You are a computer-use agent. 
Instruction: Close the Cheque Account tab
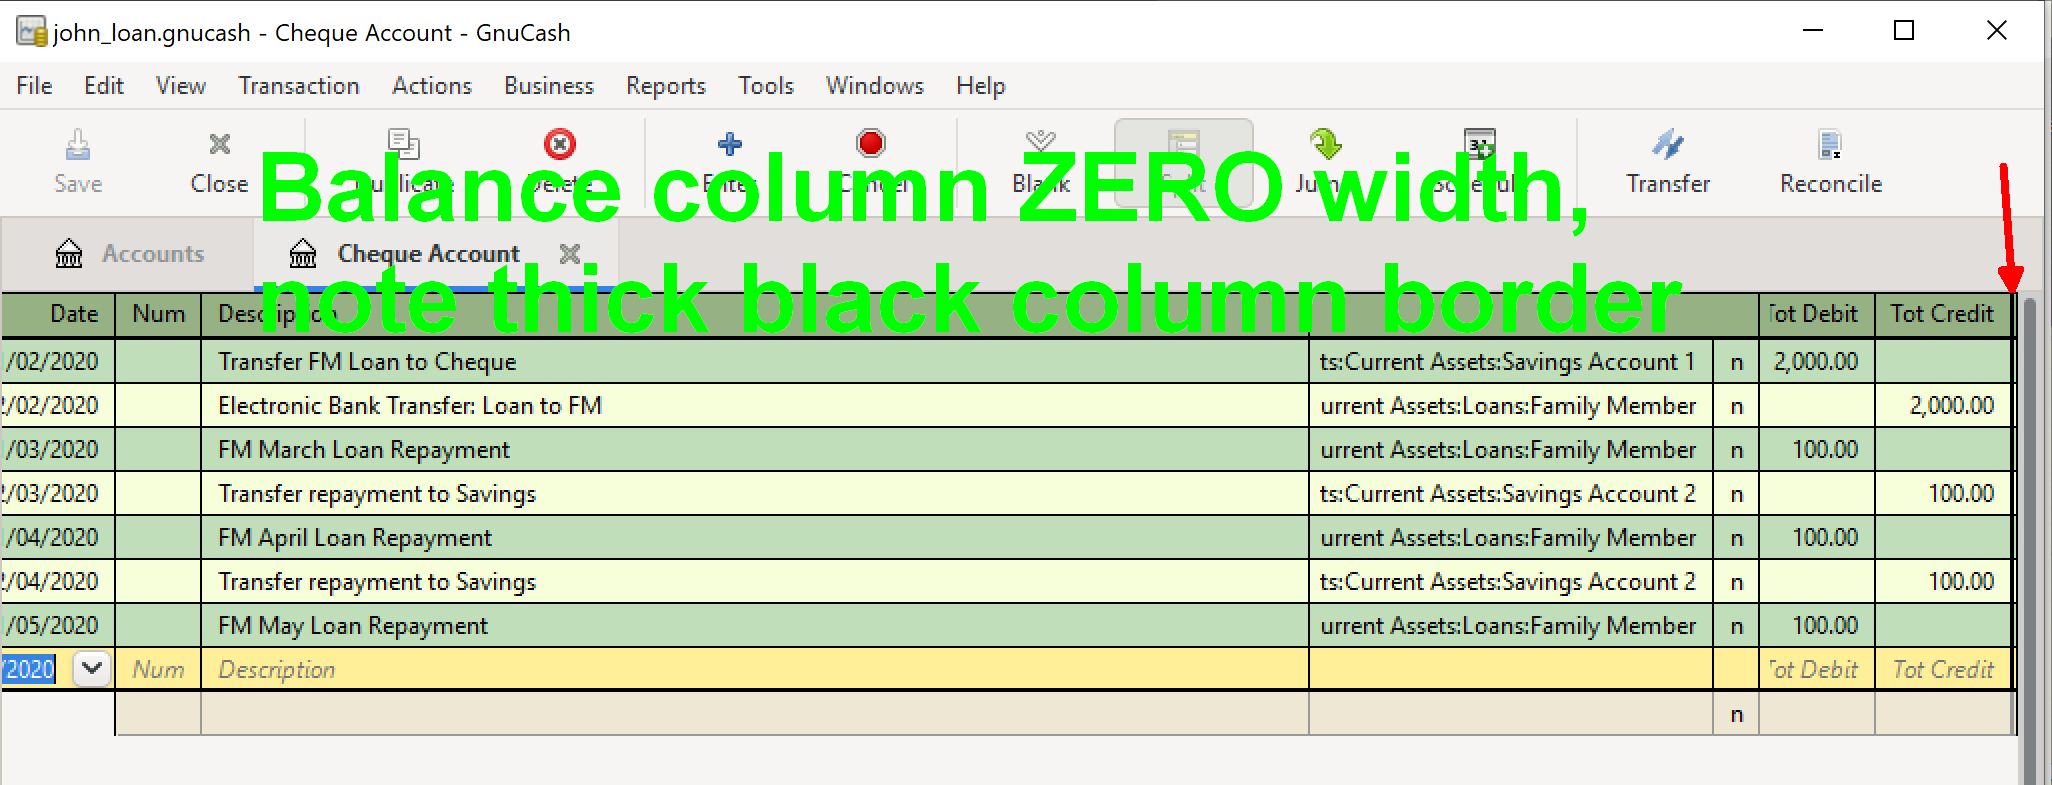[570, 254]
